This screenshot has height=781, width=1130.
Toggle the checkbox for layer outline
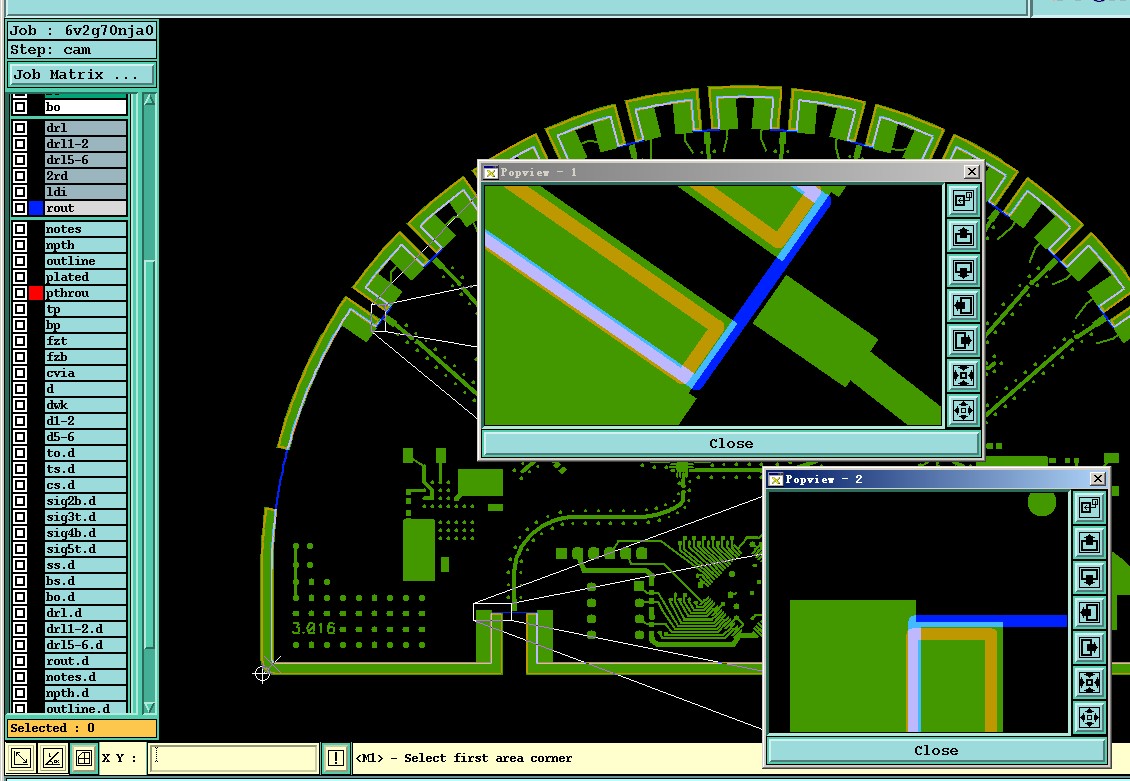(x=20, y=261)
